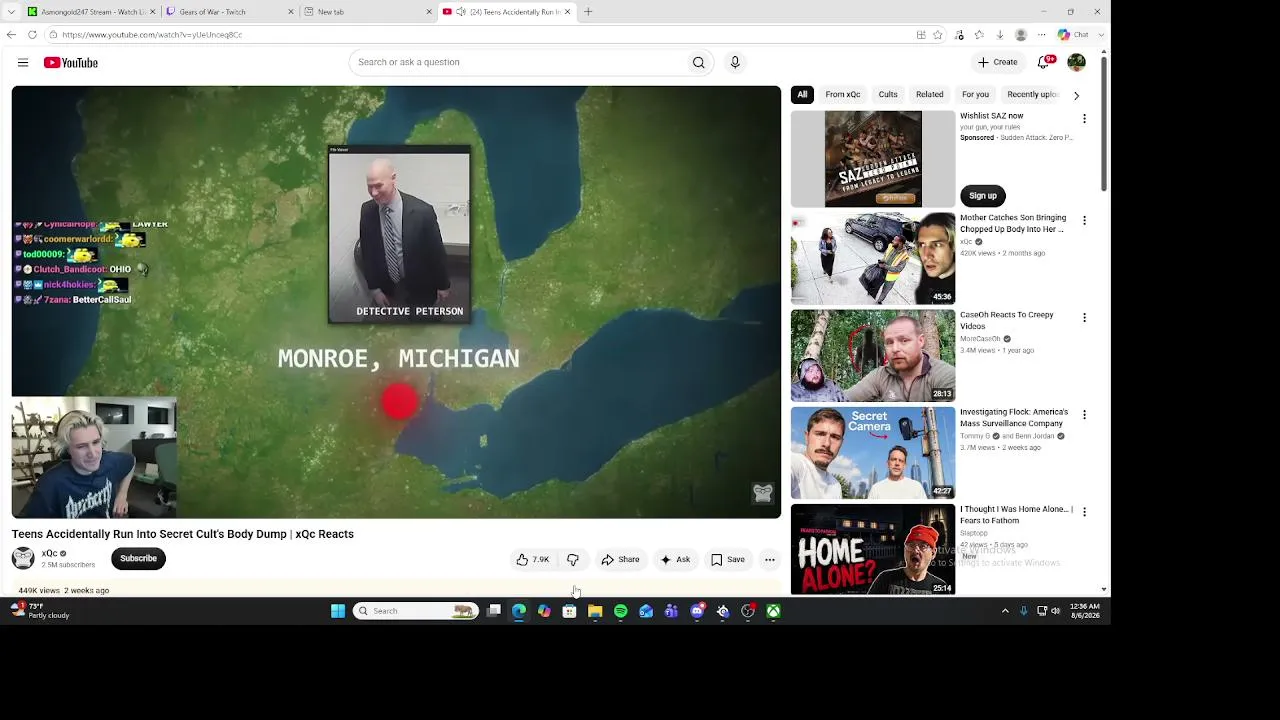Open Microsoft Teams from the taskbar
This screenshot has height=720, width=1280.
pos(671,611)
